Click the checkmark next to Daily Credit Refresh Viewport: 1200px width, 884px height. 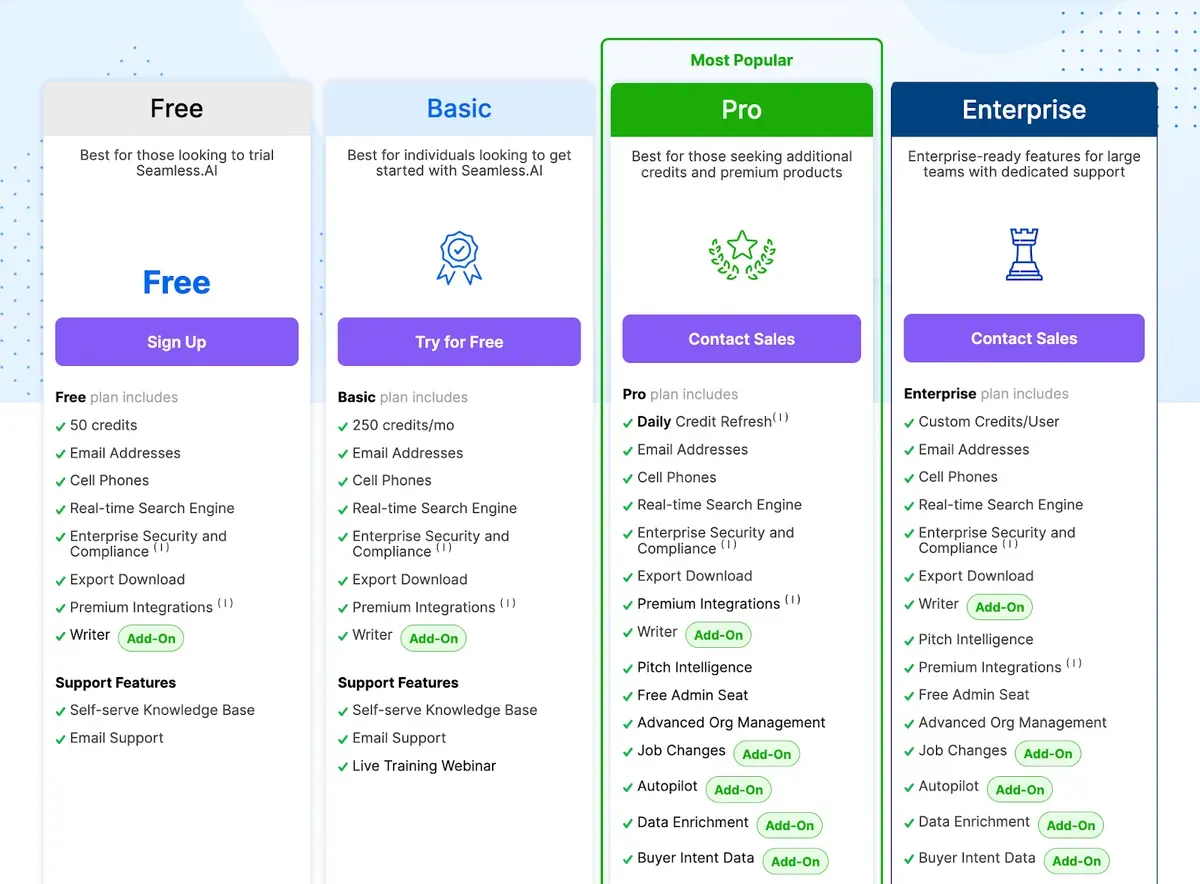[x=627, y=422]
